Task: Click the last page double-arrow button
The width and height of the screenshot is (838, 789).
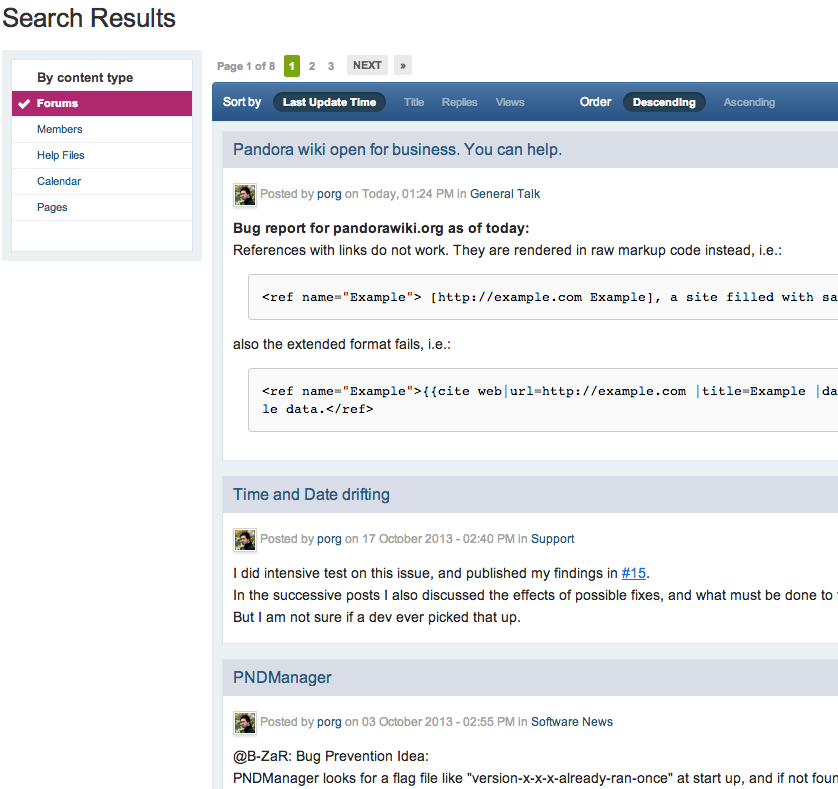Action: tap(402, 66)
